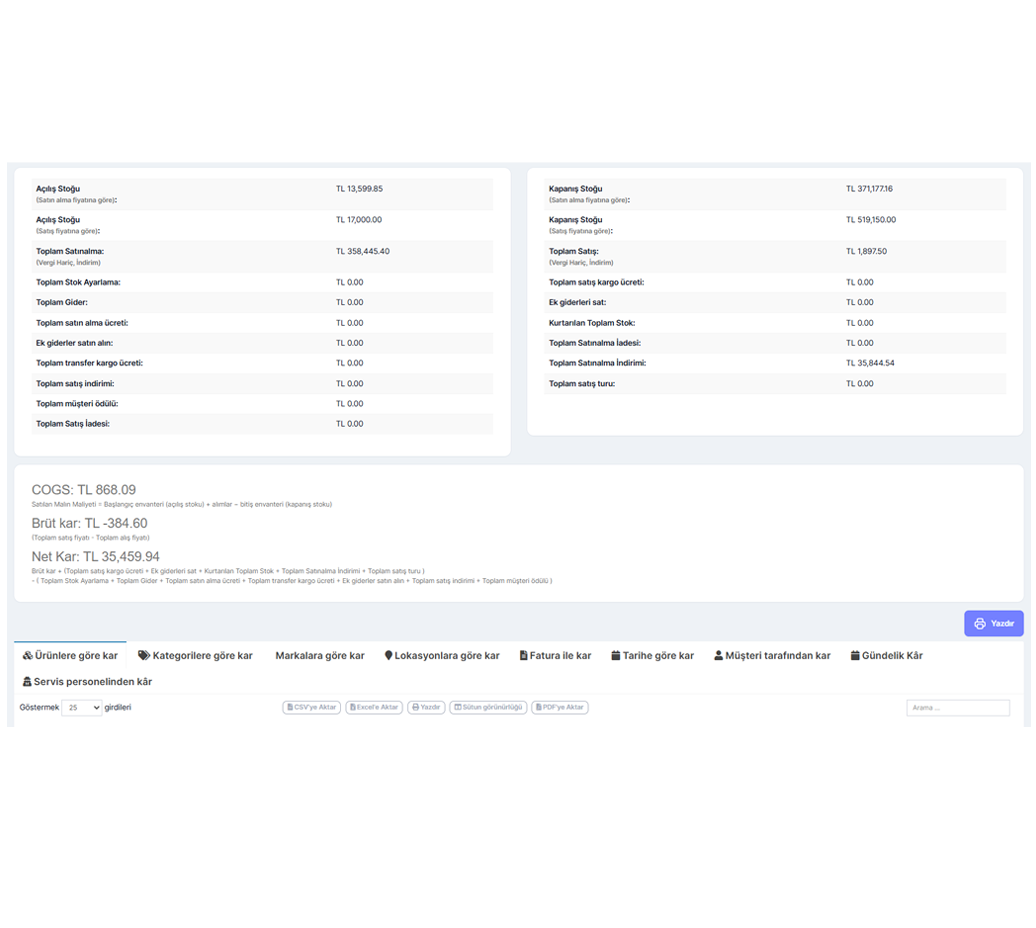1036x928 pixels.
Task: Export table with PDF'ye Aktar
Action: tap(559, 707)
